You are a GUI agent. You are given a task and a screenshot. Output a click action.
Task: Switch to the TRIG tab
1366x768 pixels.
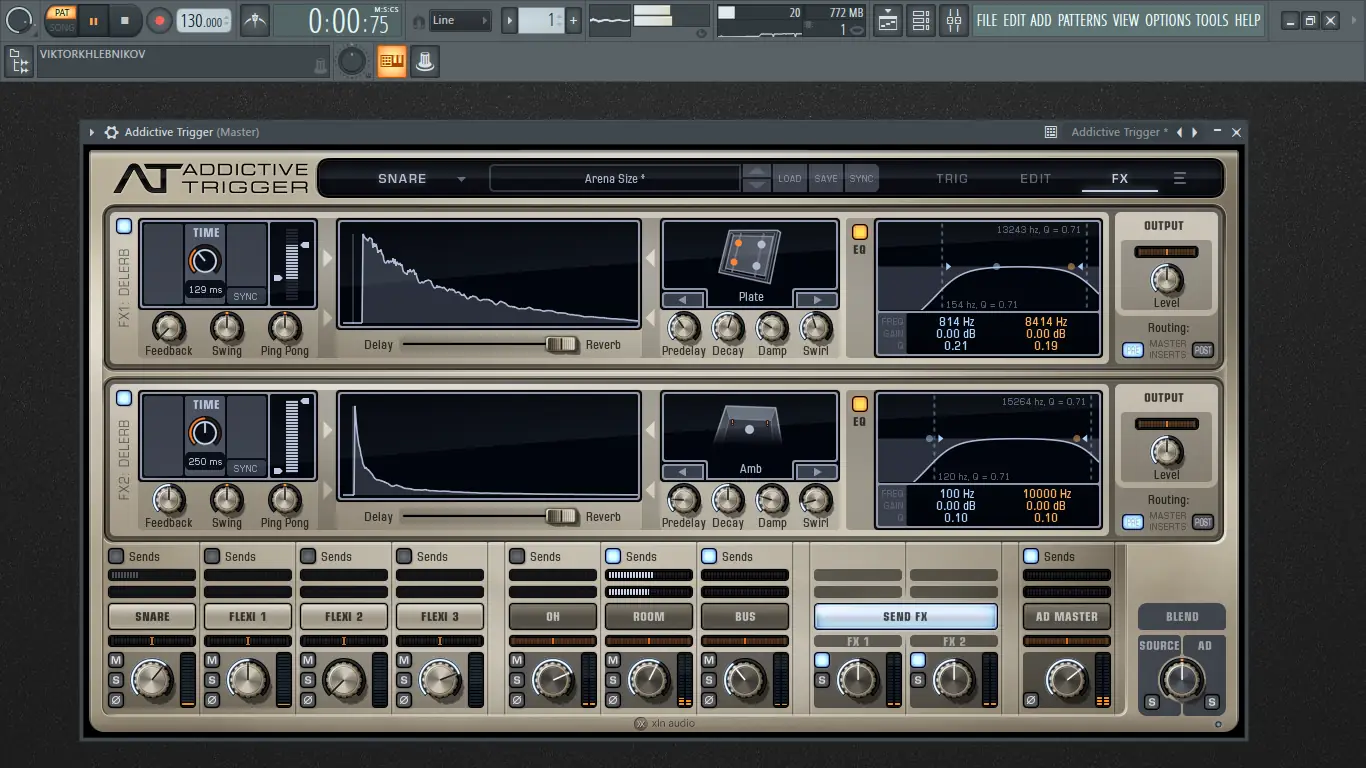click(x=952, y=179)
